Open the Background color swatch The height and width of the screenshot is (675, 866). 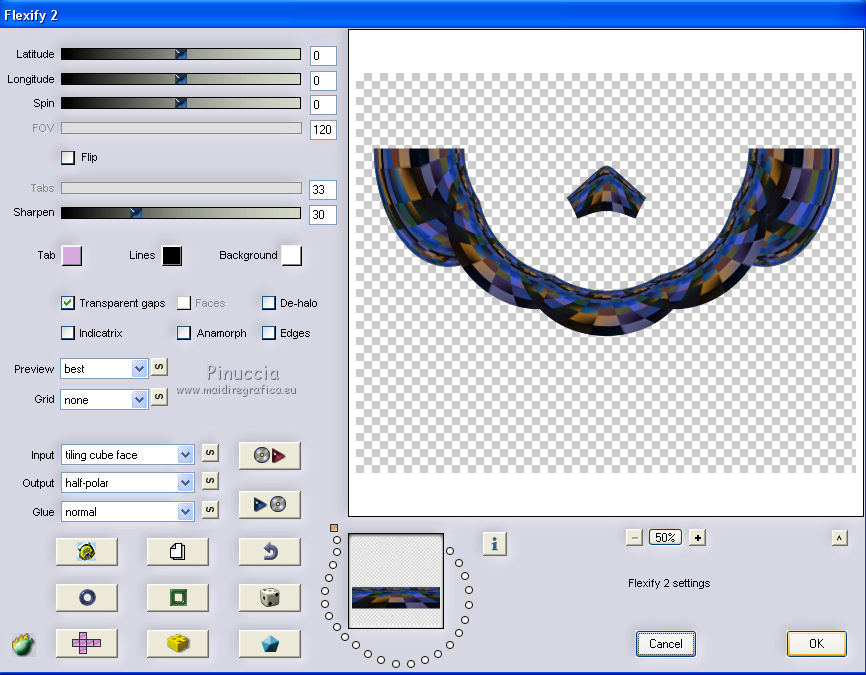click(x=292, y=256)
